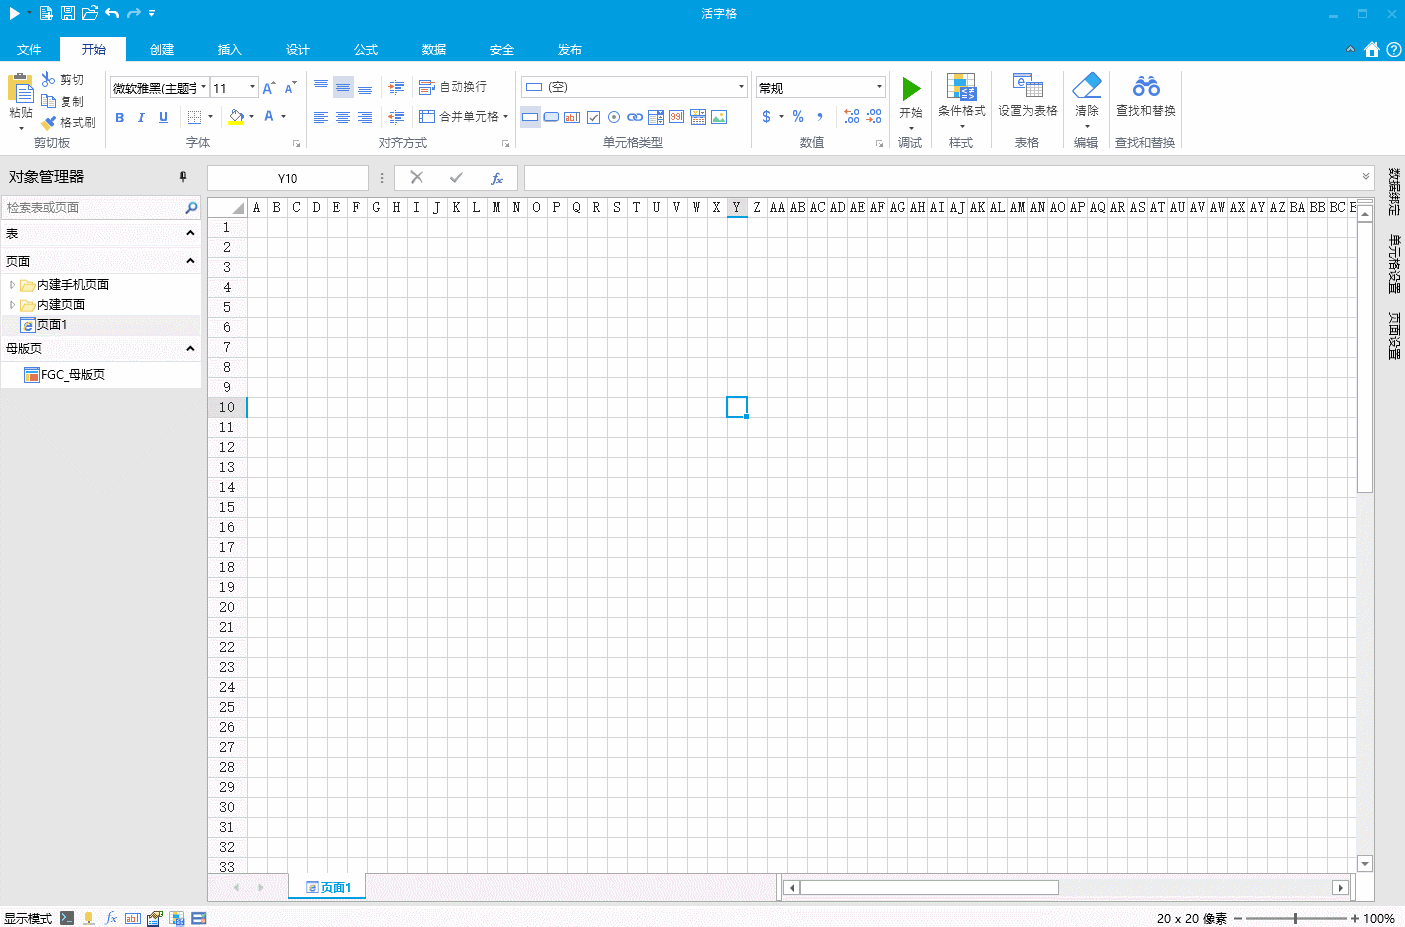1405x927 pixels.
Task: Open the font name dropdown
Action: pyautogui.click(x=203, y=87)
